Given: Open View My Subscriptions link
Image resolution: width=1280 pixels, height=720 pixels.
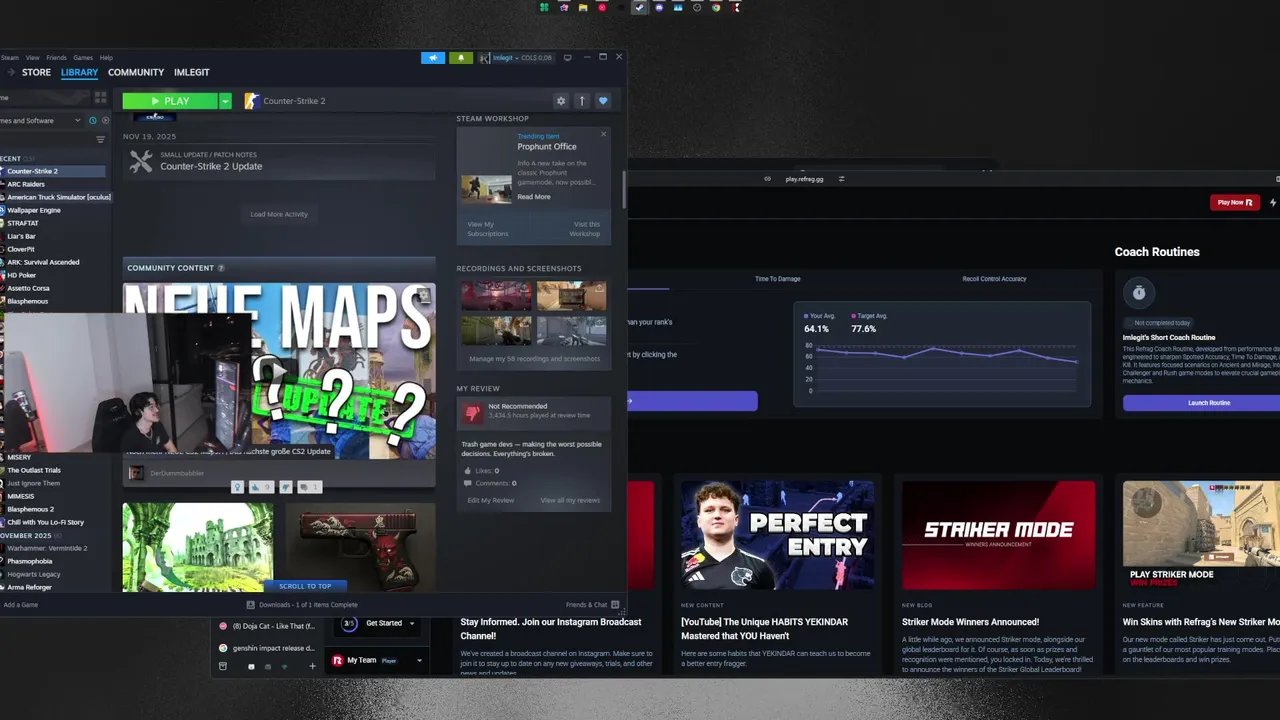Looking at the screenshot, I should click(488, 229).
